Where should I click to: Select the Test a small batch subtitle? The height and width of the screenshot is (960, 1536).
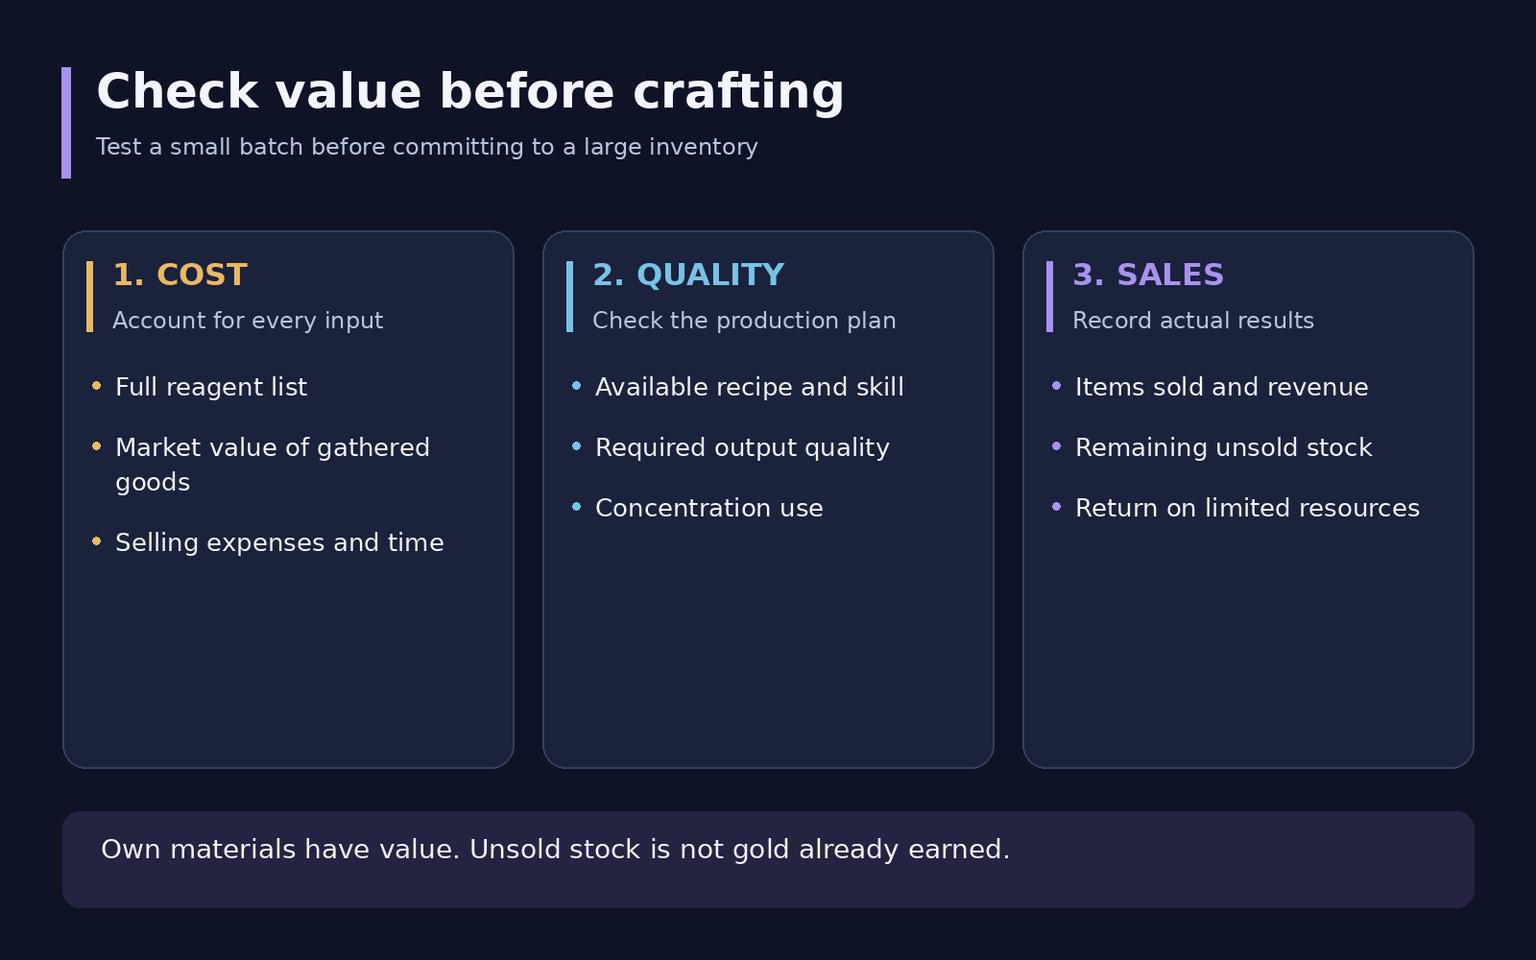pyautogui.click(x=427, y=147)
